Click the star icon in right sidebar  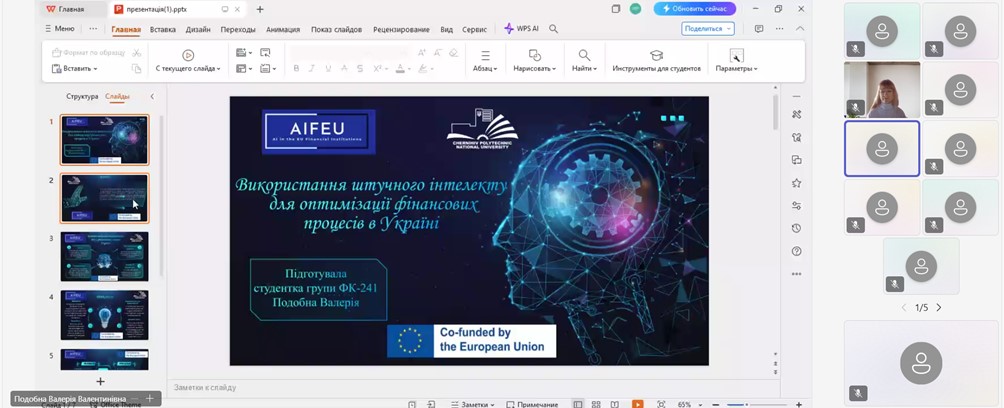point(796,183)
